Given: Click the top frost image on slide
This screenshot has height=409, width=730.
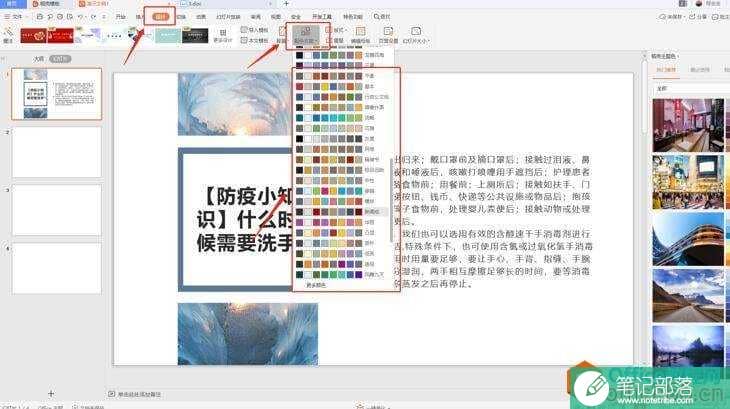Looking at the screenshot, I should tap(235, 103).
